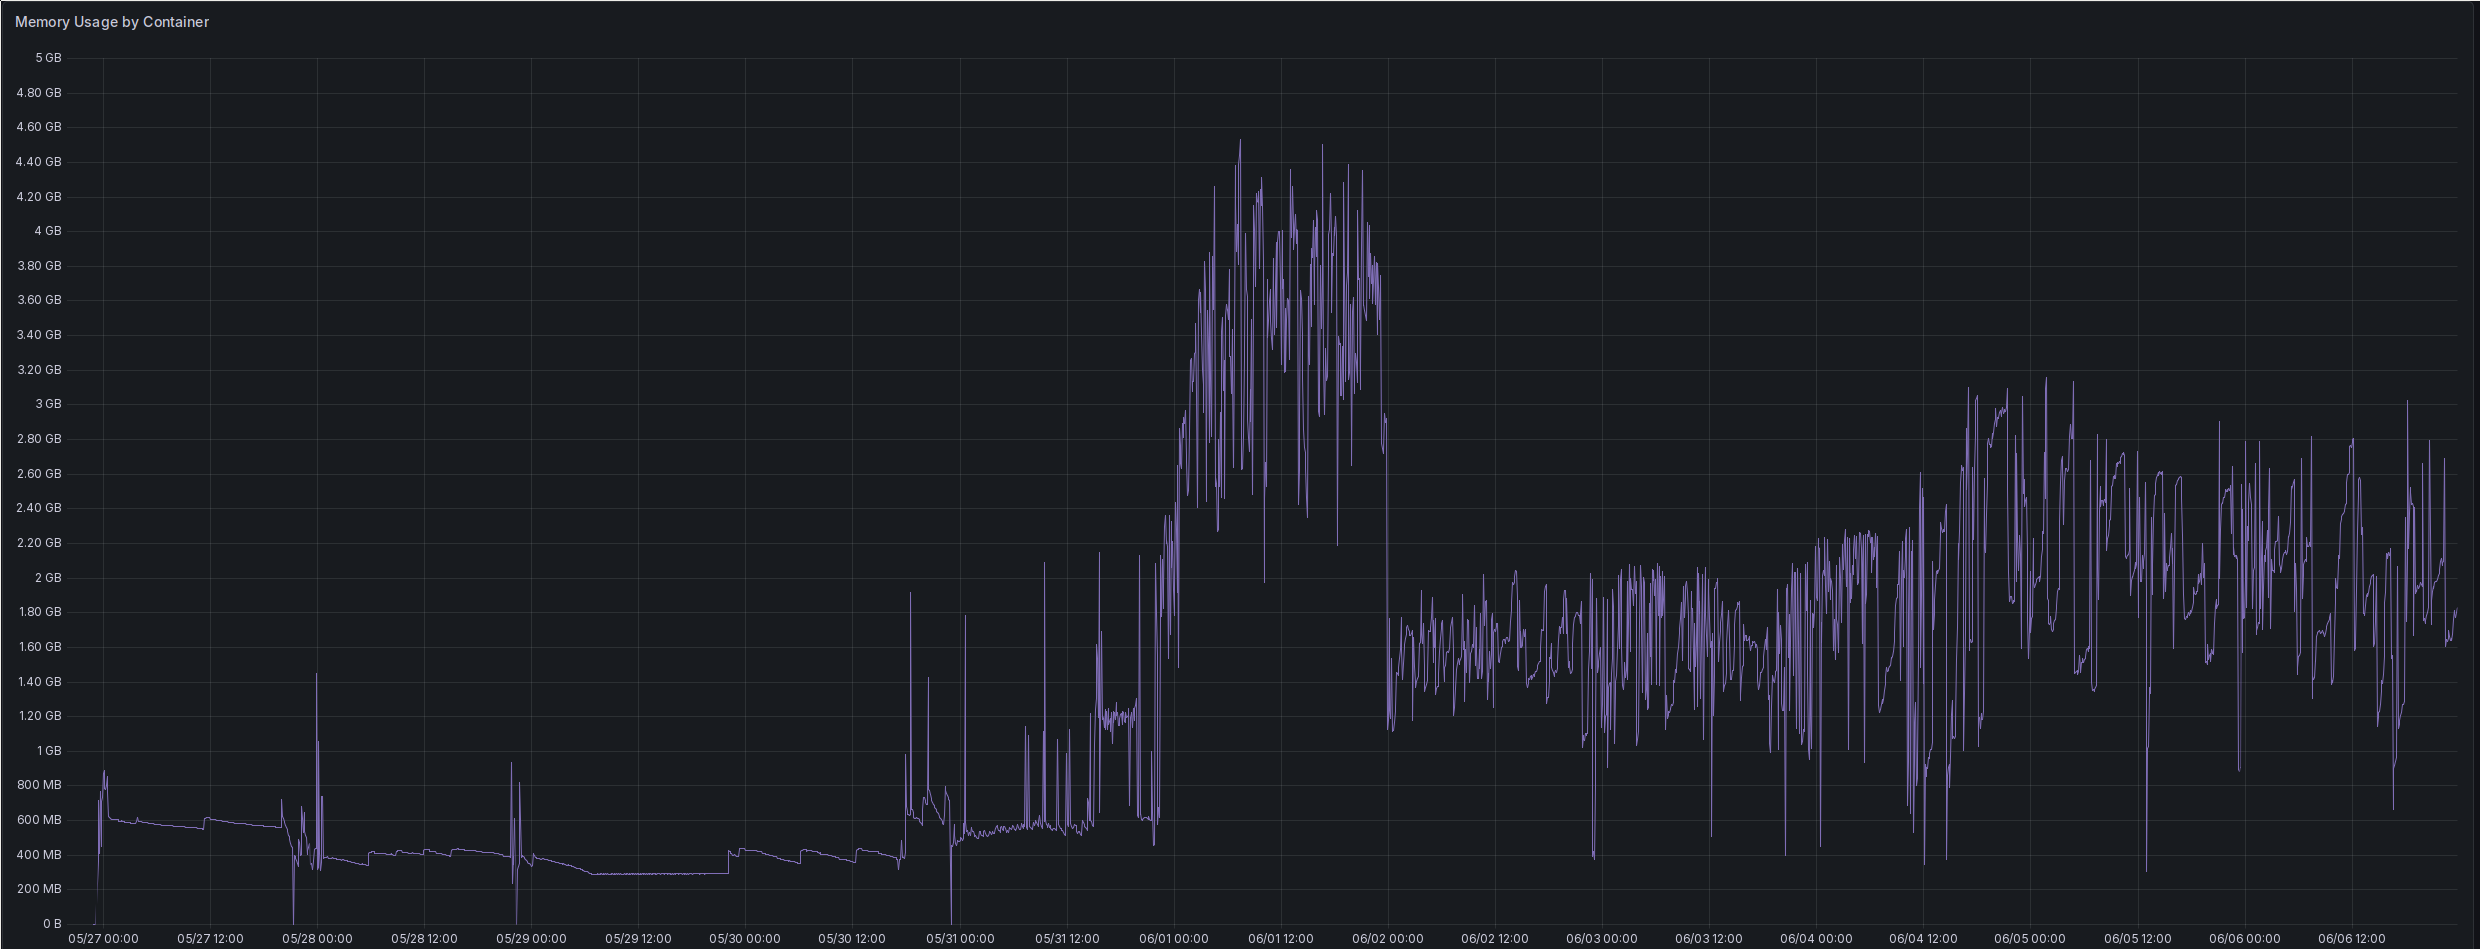Click the 05/29 00:00 time axis label
2480x949 pixels.
[x=531, y=939]
